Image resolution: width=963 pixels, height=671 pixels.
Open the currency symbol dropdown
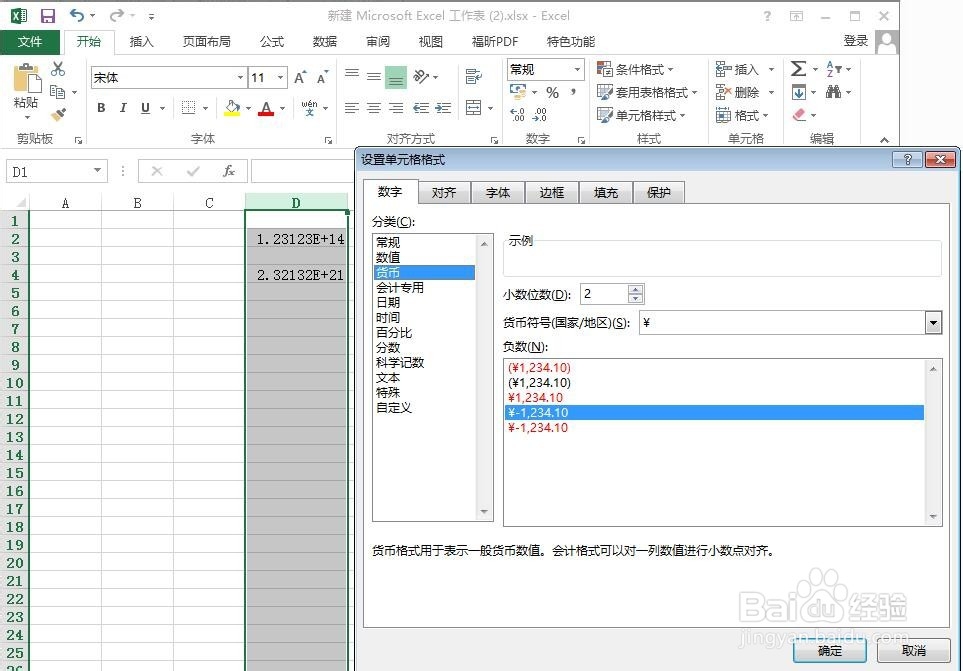pyautogui.click(x=934, y=322)
